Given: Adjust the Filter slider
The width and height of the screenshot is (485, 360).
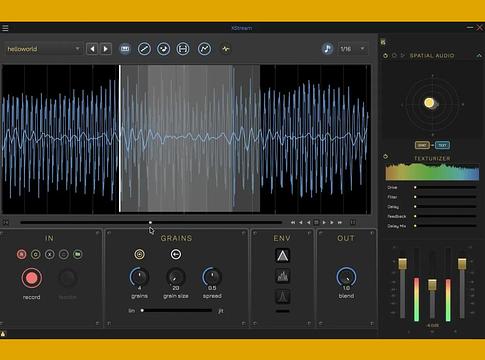Looking at the screenshot, I should point(445,197).
